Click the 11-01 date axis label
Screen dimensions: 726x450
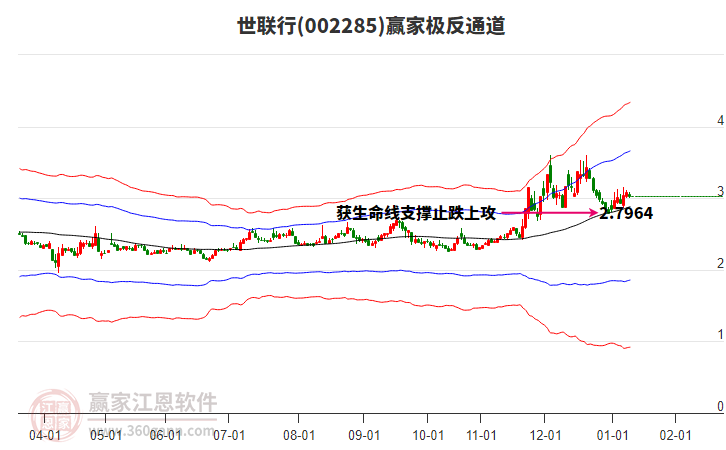click(x=481, y=436)
